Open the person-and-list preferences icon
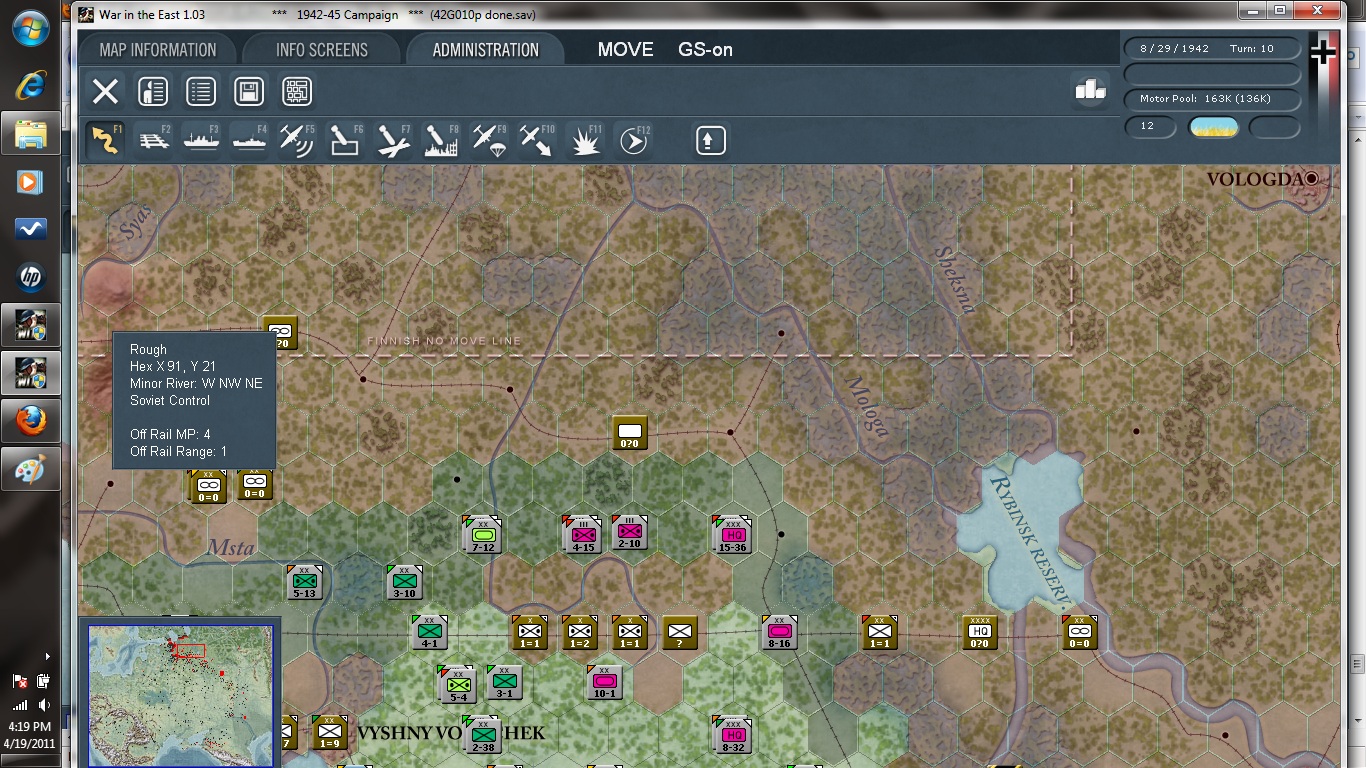 [x=152, y=92]
